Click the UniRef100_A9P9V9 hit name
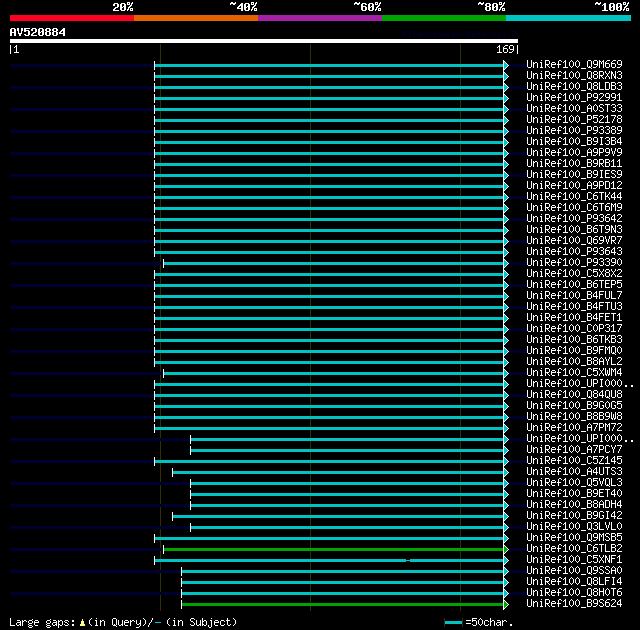The image size is (640, 630). pos(574,153)
